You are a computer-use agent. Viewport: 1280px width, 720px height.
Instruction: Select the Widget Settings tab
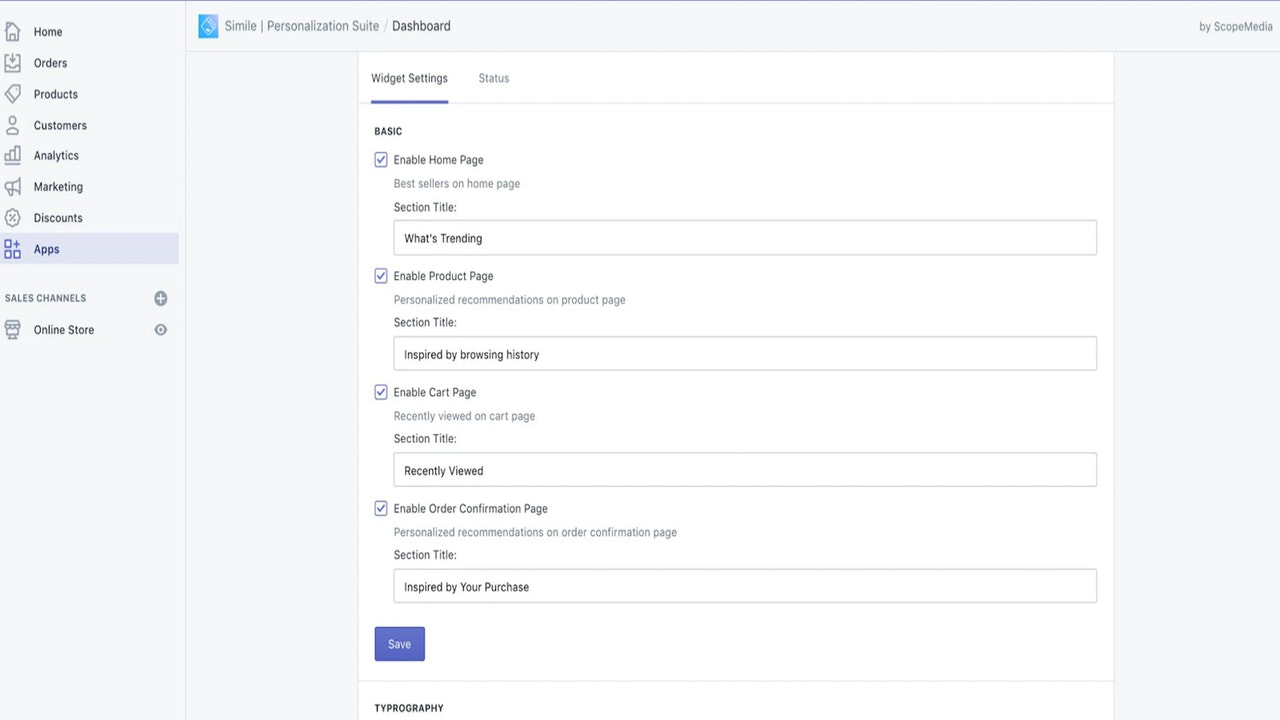(409, 78)
